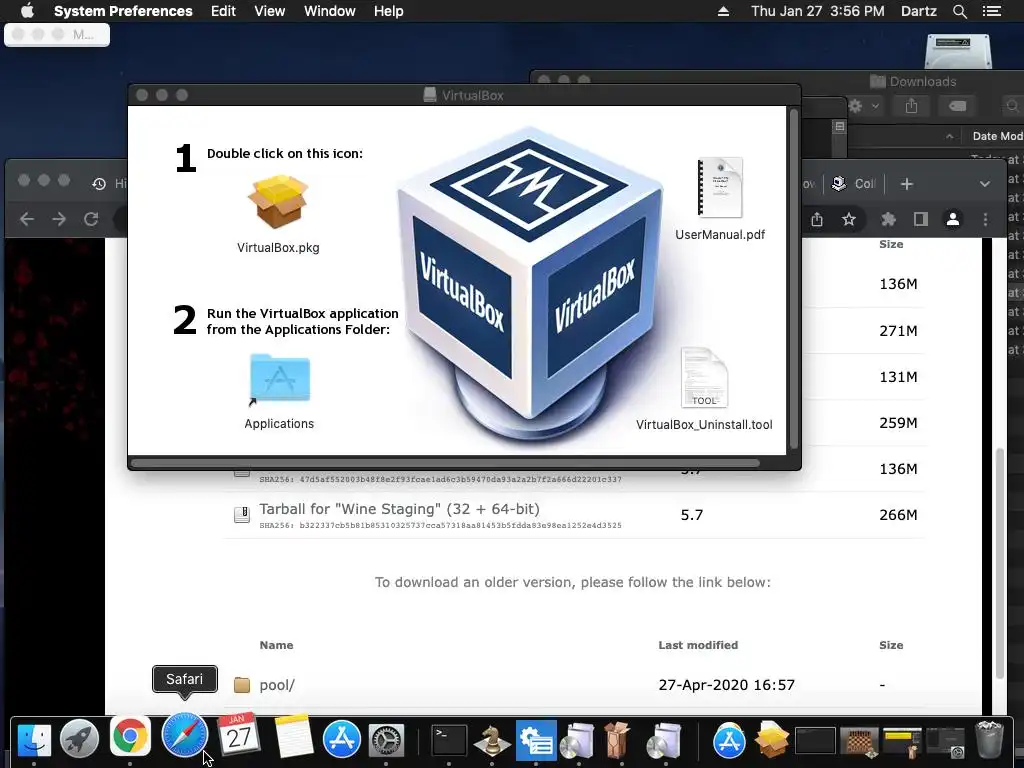
Task: Open the UserManual.pdf document icon
Action: (720, 187)
